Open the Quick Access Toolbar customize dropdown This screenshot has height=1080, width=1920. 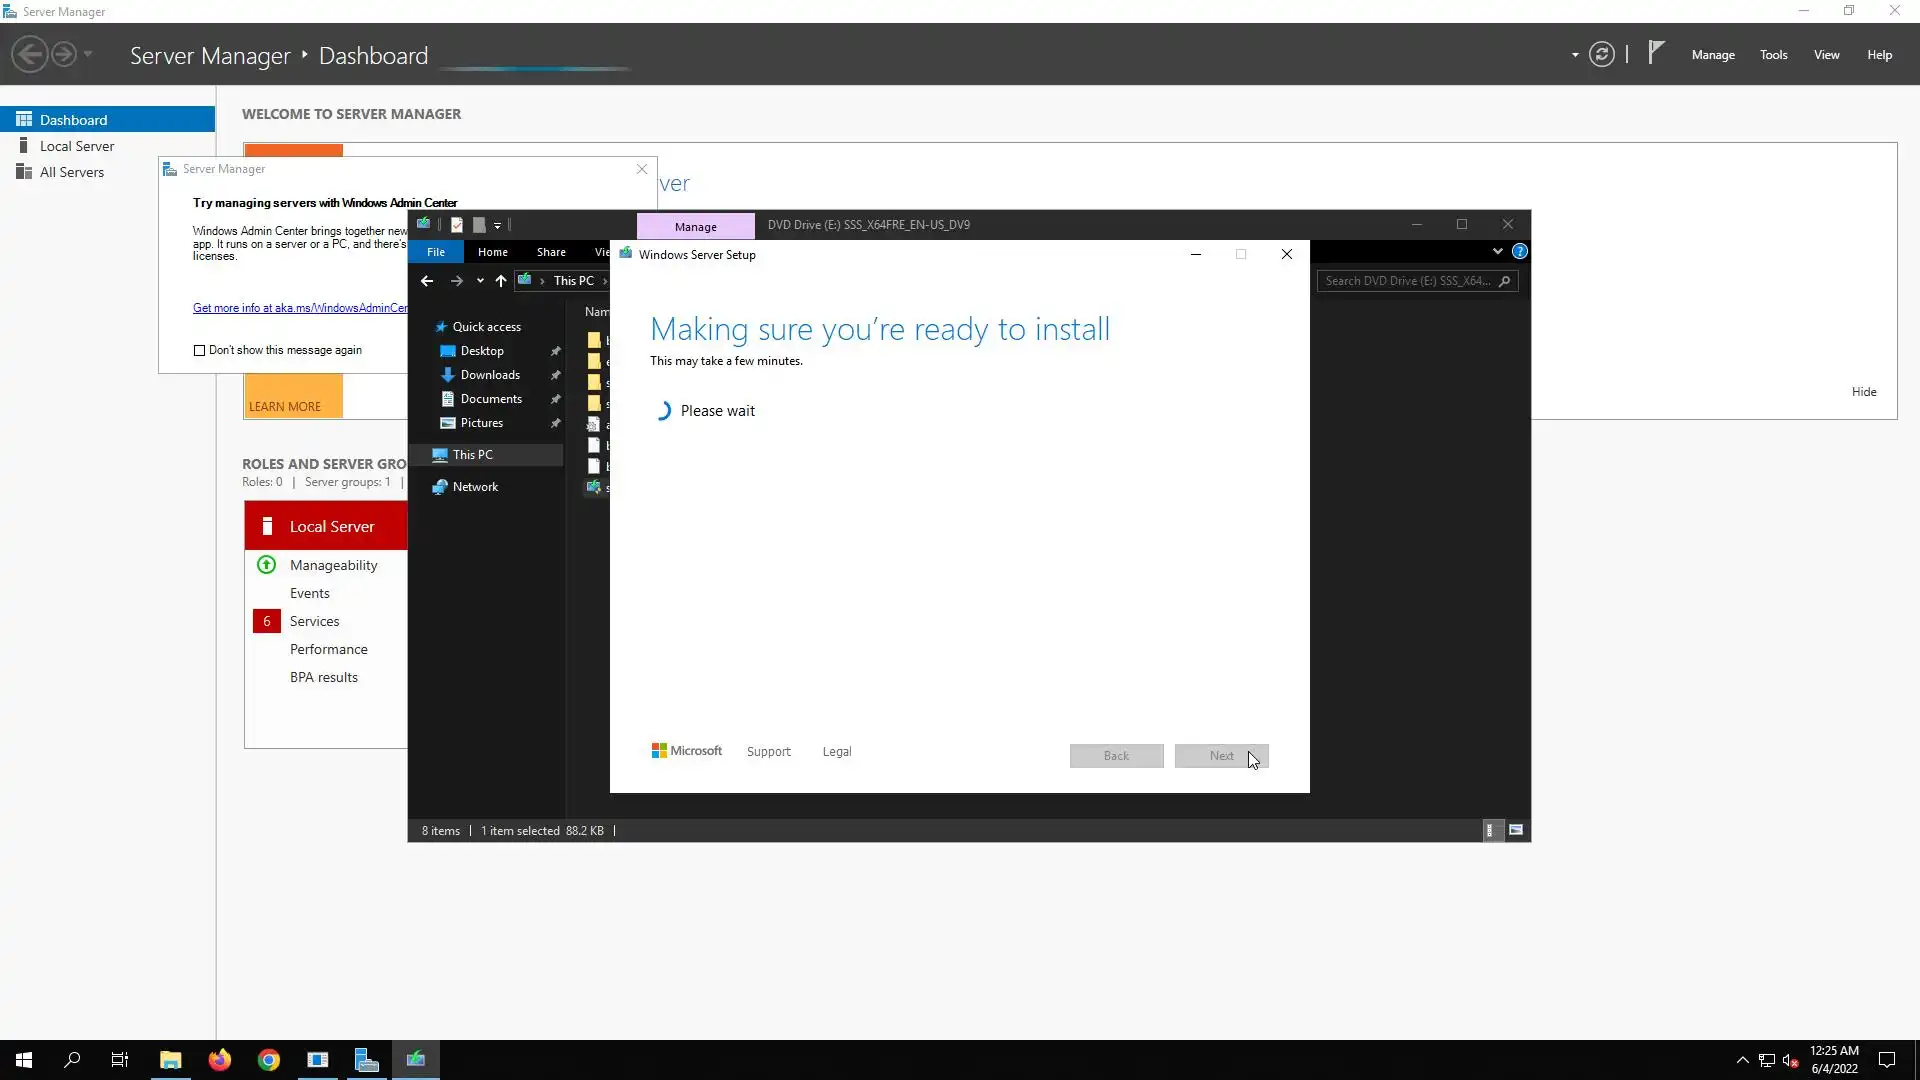[x=497, y=226]
